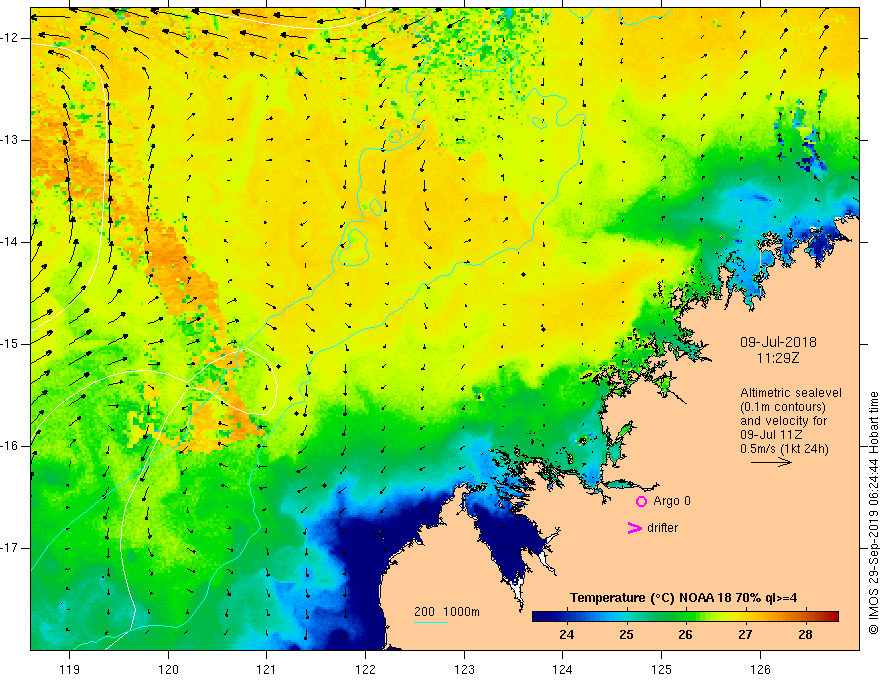
Task: Click the "09-Jul 11Z" caption line
Action: [x=771, y=435]
